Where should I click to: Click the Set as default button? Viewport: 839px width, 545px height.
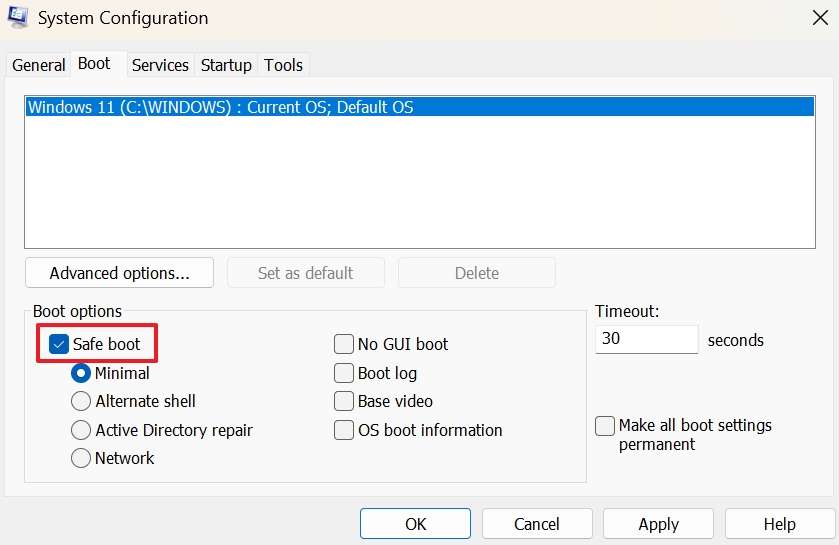click(x=306, y=273)
